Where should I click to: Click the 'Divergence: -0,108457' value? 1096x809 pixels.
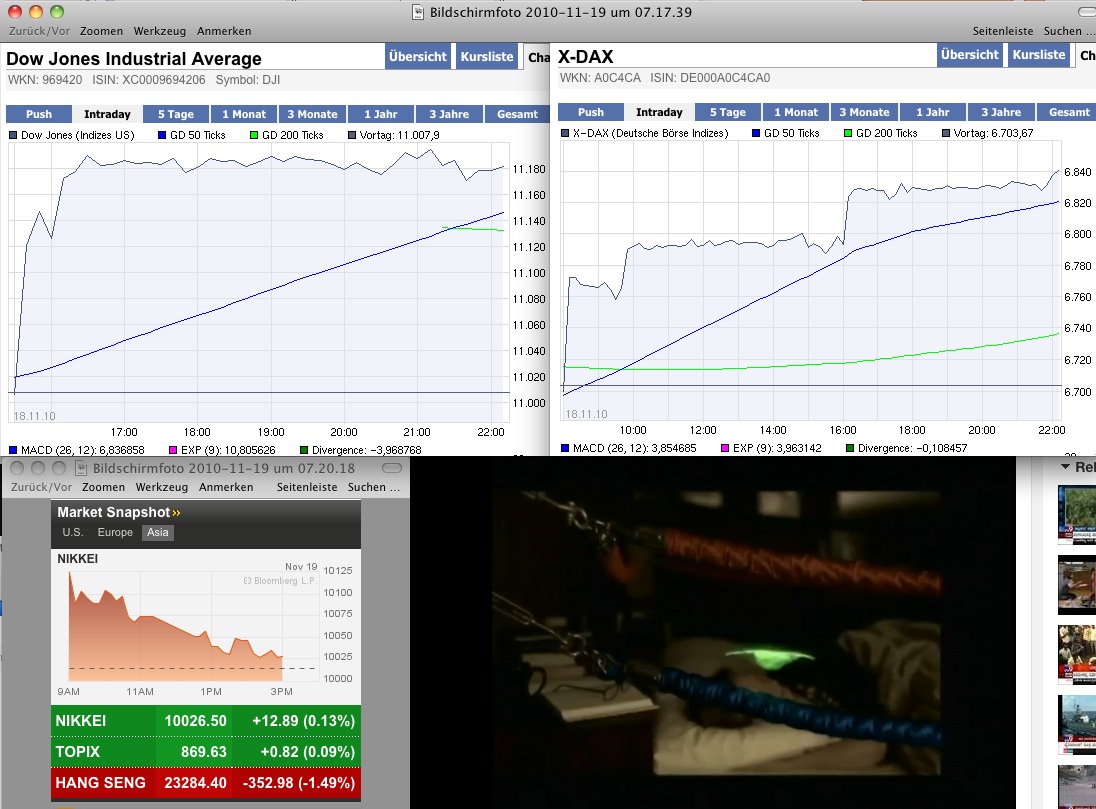click(x=913, y=448)
